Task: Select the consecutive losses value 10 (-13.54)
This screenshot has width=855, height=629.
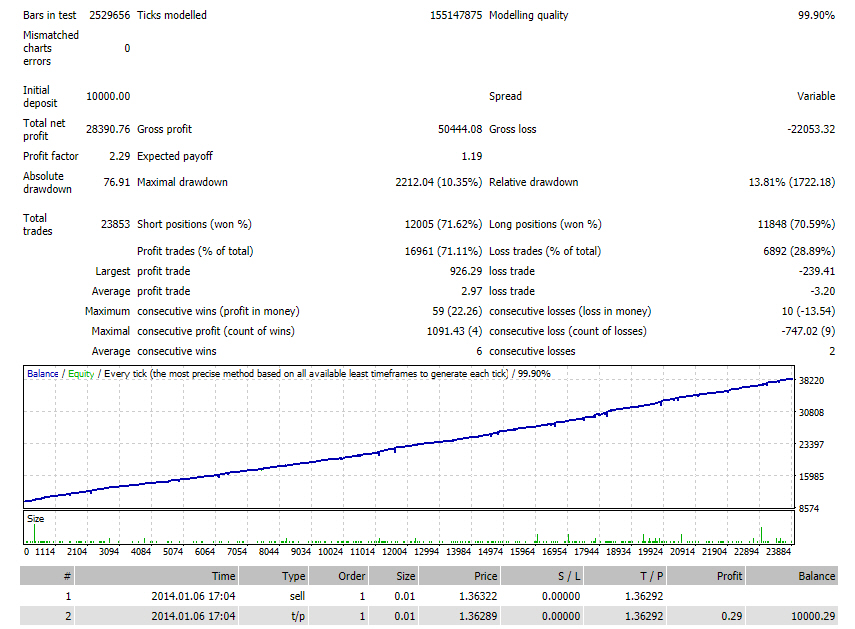Action: (808, 311)
